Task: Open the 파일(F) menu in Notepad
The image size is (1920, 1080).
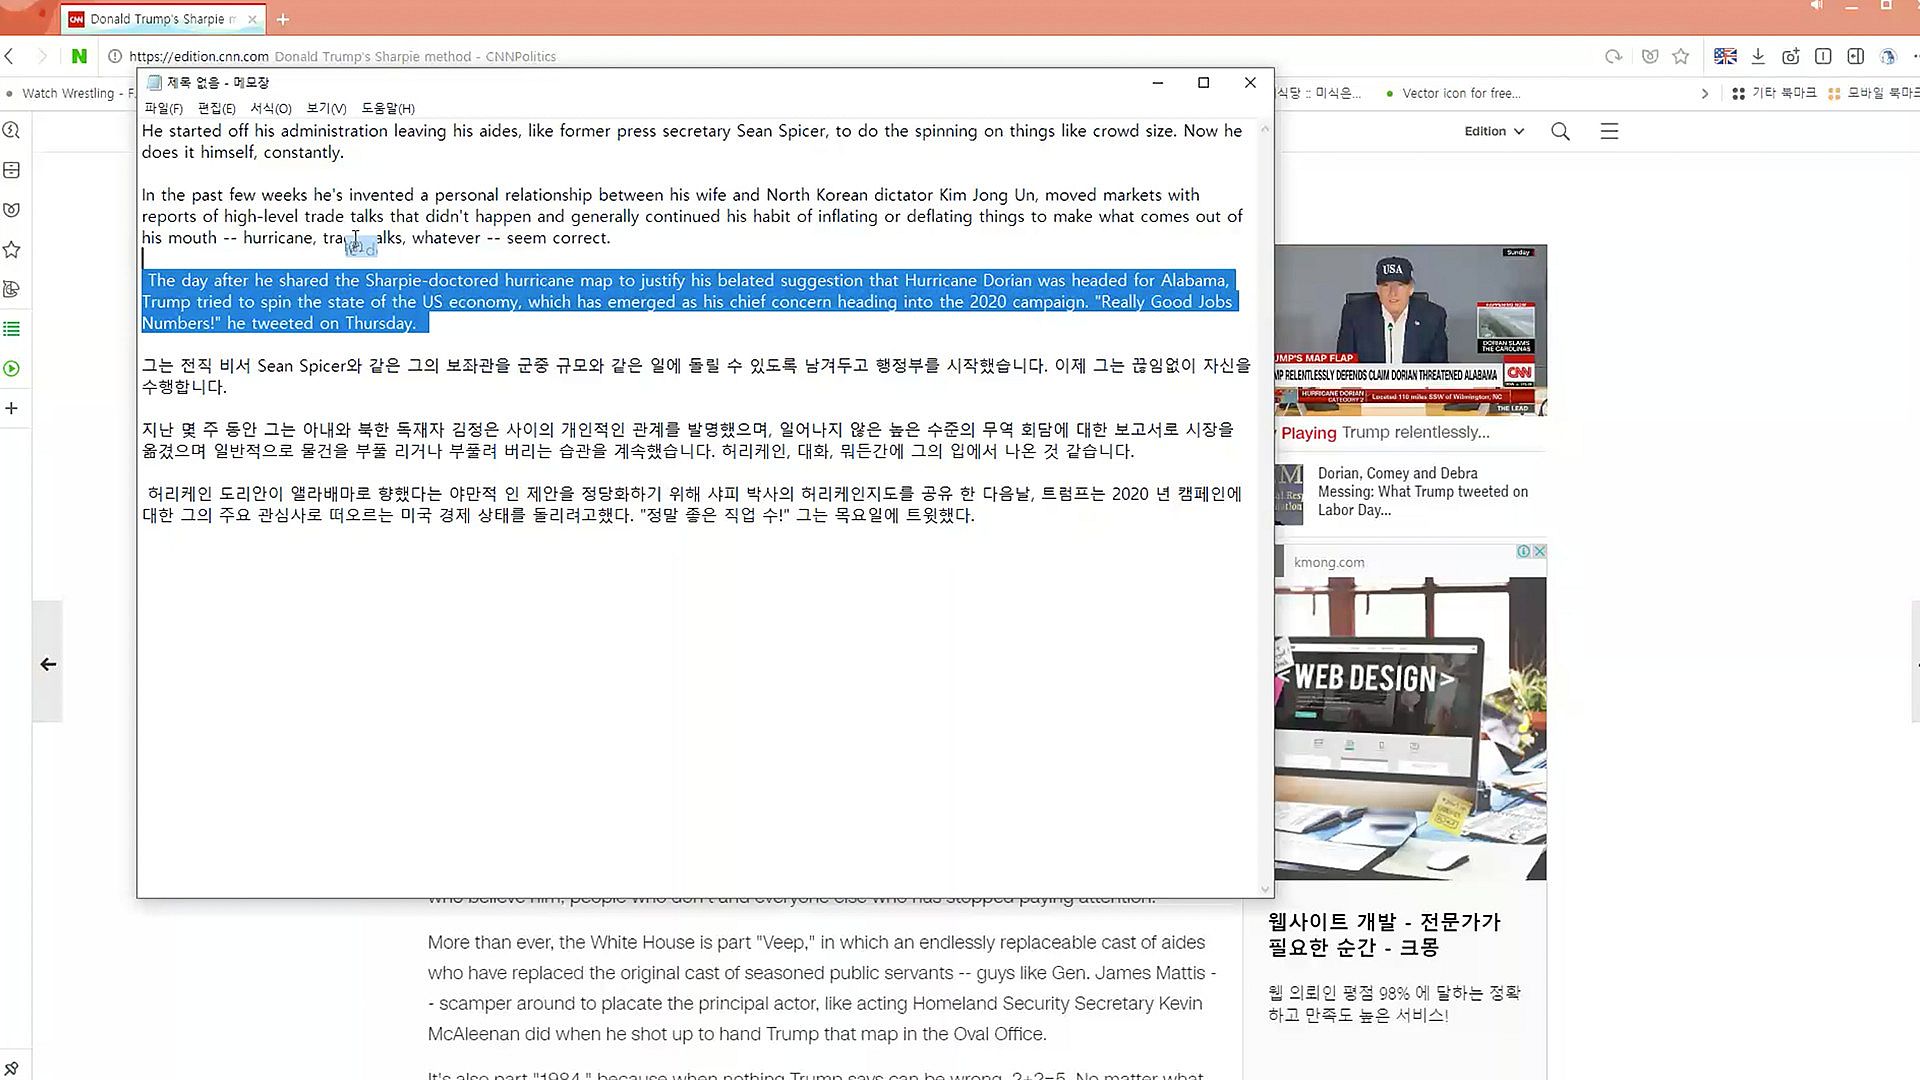Action: [163, 108]
